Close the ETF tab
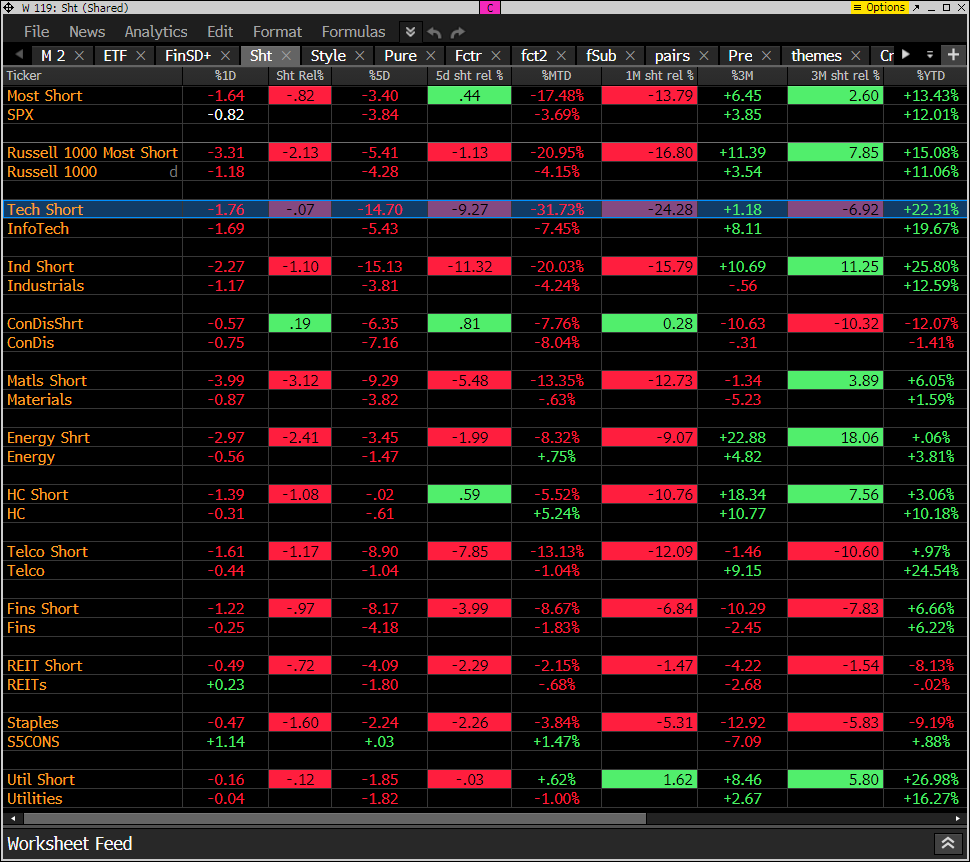Screen dimensions: 970x862 pyautogui.click(x=141, y=56)
